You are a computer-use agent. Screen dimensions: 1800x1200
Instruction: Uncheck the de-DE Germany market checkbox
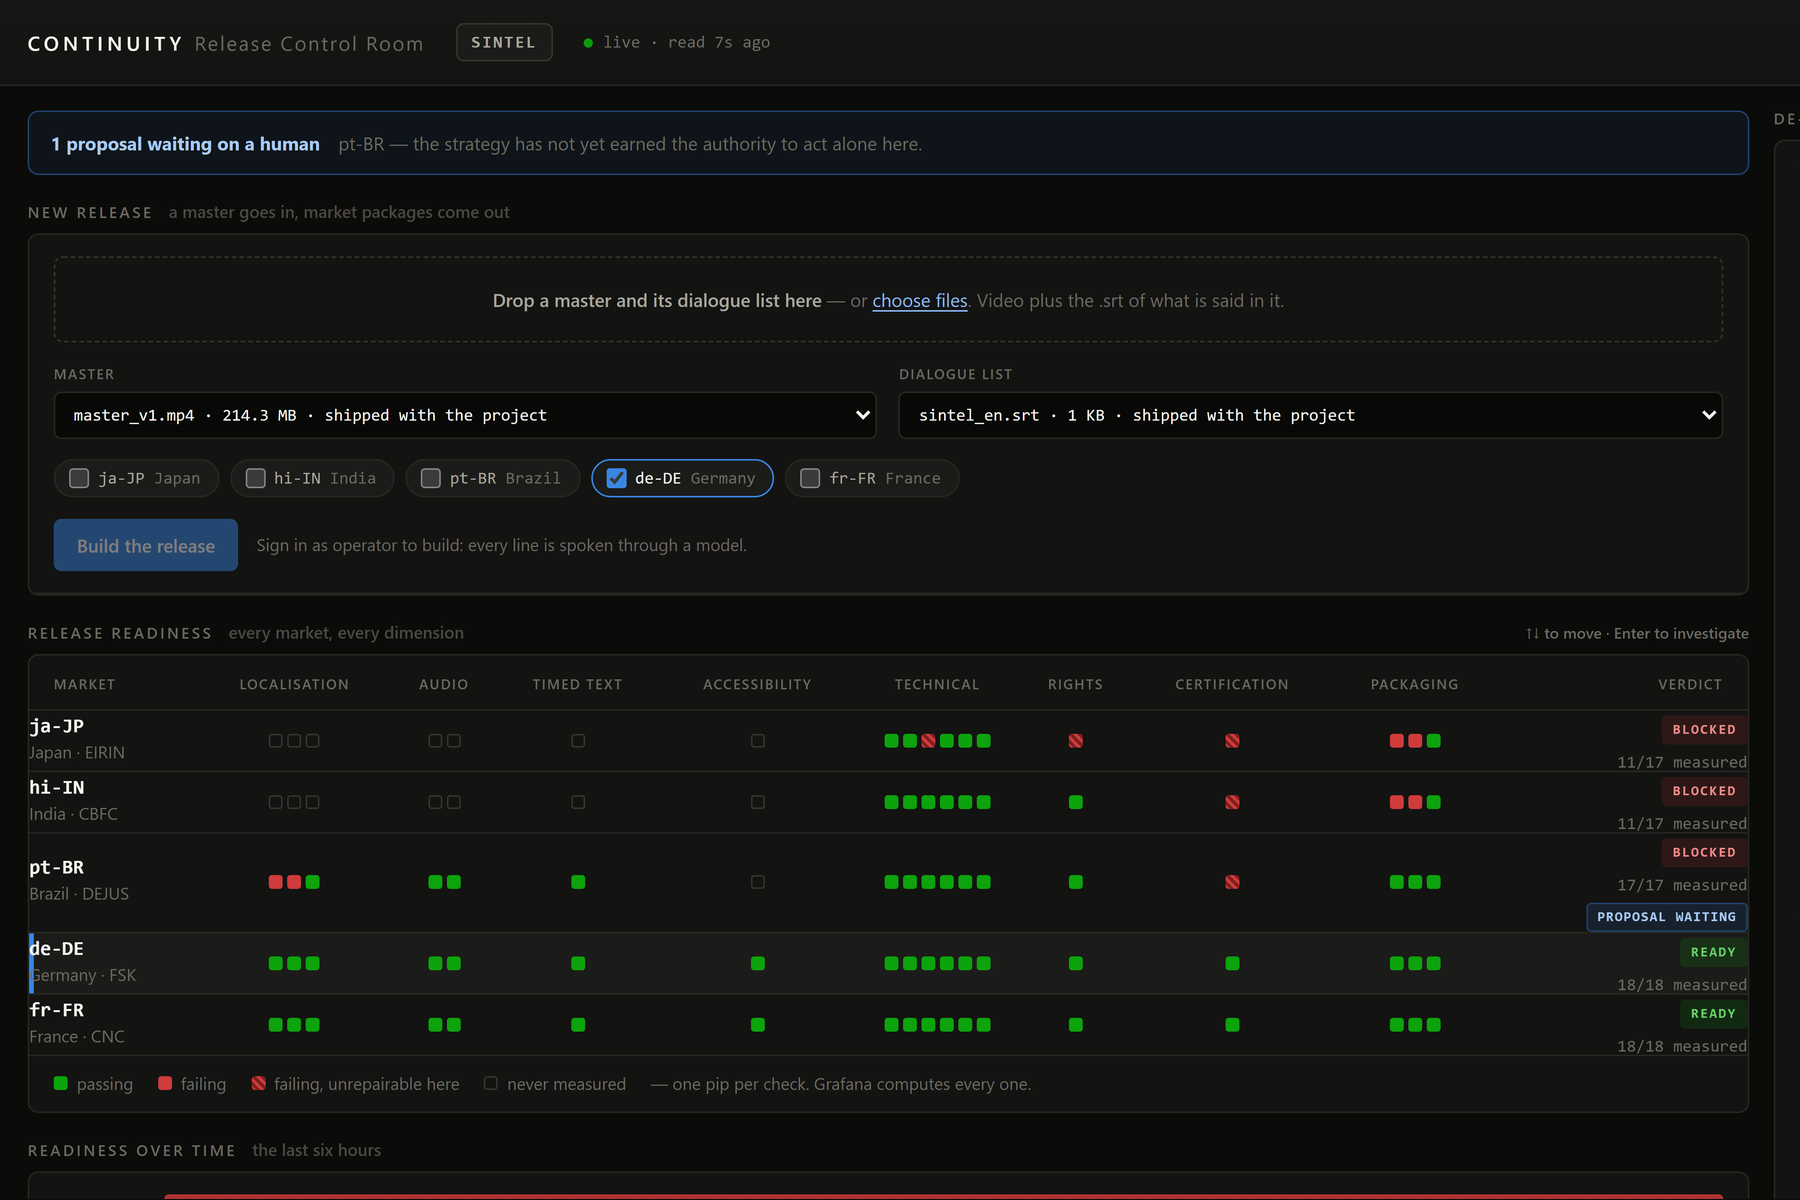617,478
